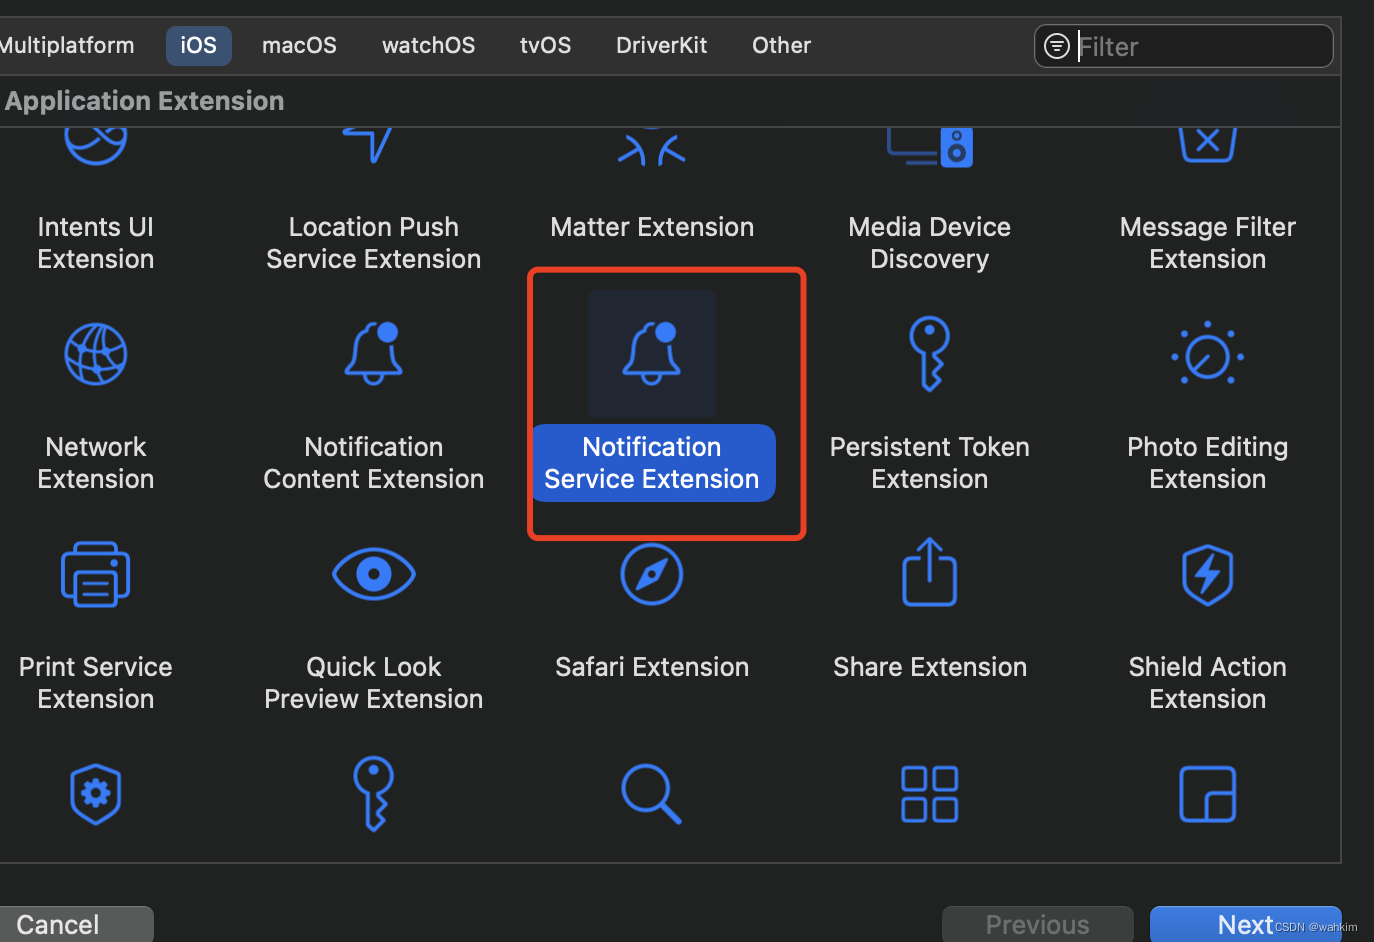Choose the four-squares grid template icon
The width and height of the screenshot is (1374, 942).
click(930, 794)
